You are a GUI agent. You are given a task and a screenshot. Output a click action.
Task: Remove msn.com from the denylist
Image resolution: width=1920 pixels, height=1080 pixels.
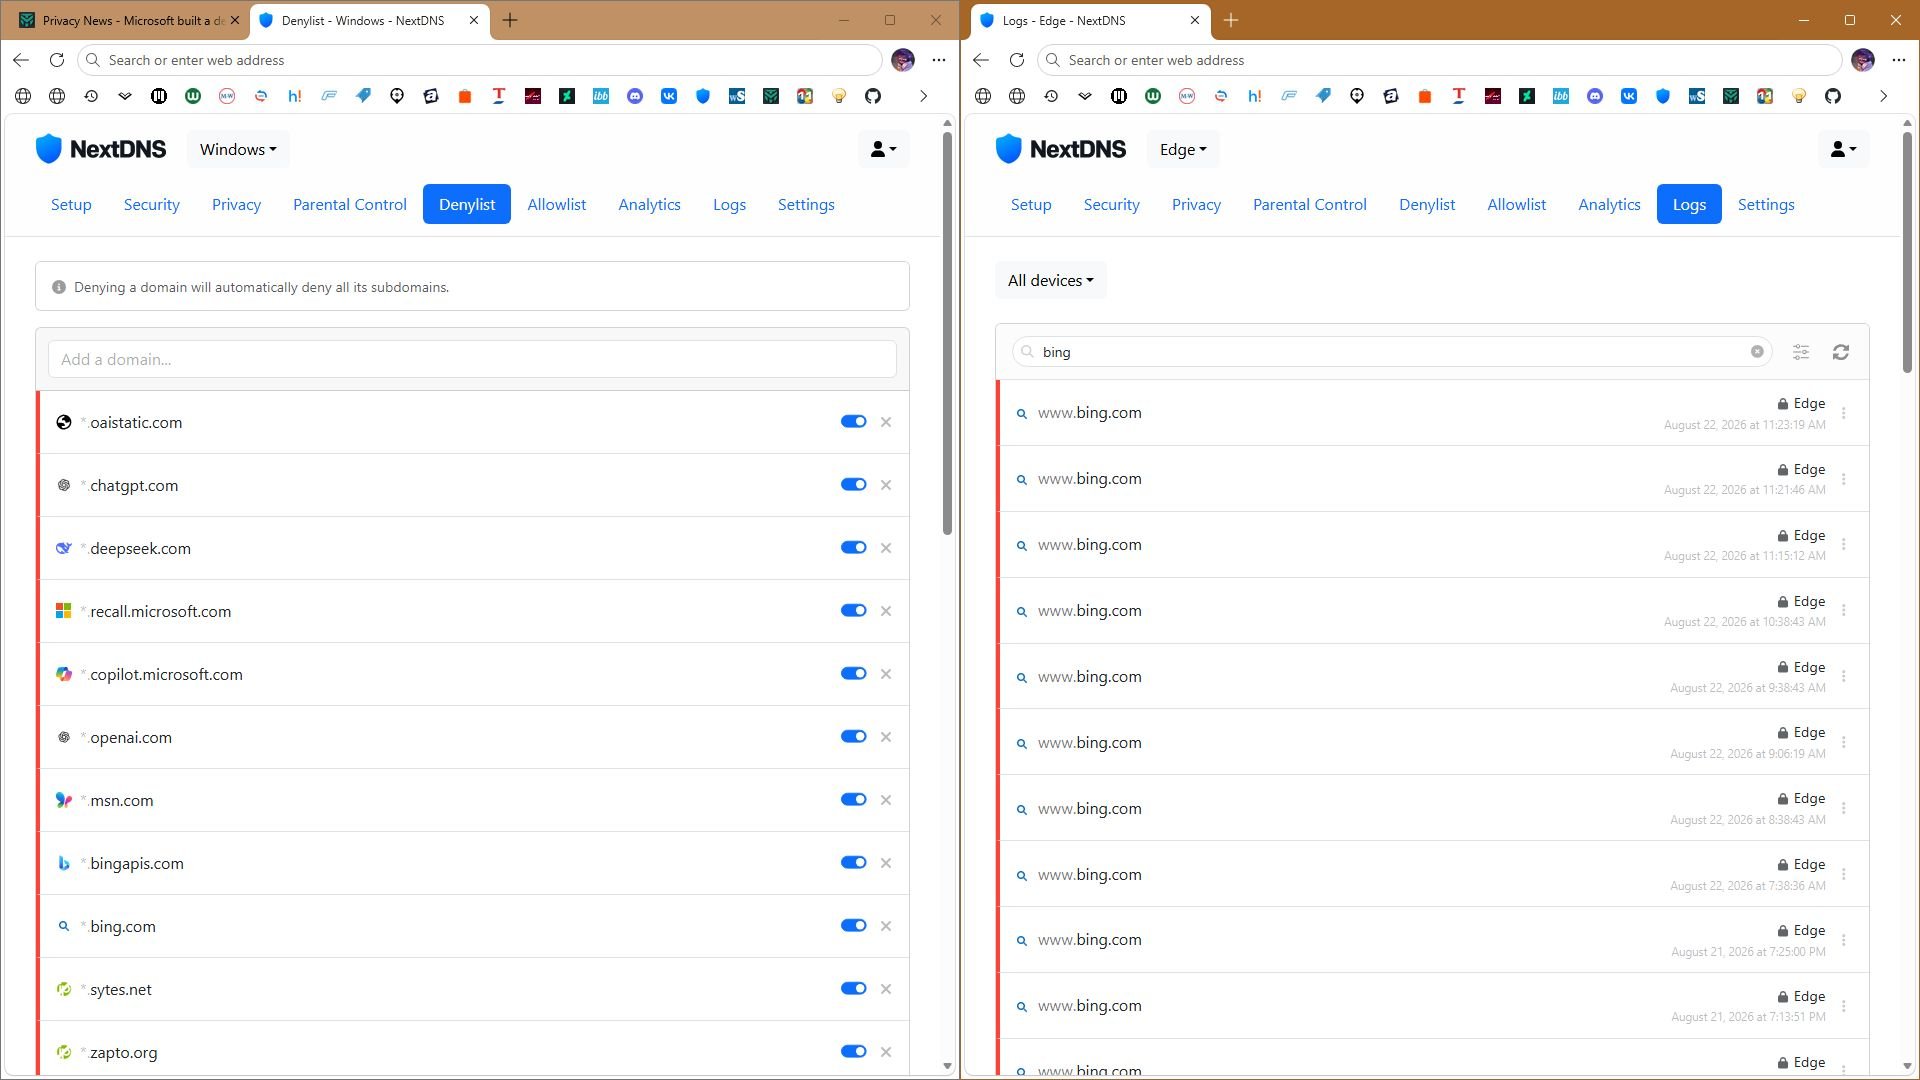(886, 800)
